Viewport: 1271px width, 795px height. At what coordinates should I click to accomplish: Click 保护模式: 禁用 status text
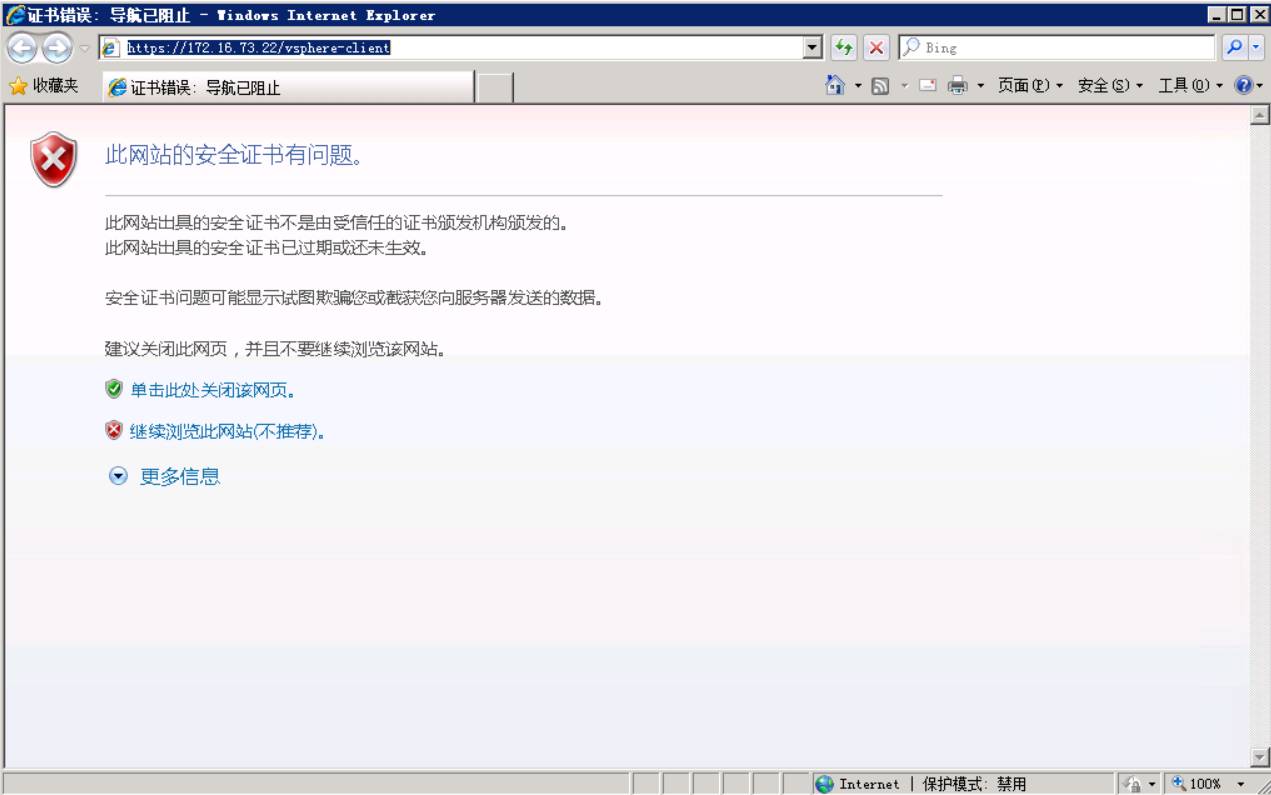(974, 784)
